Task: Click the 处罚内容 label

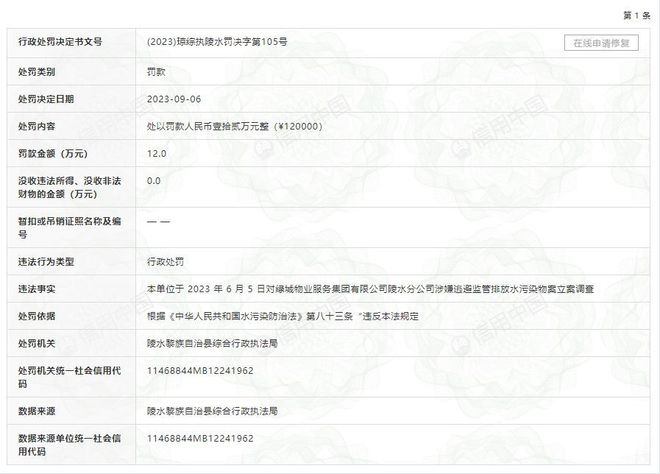Action: point(37,126)
